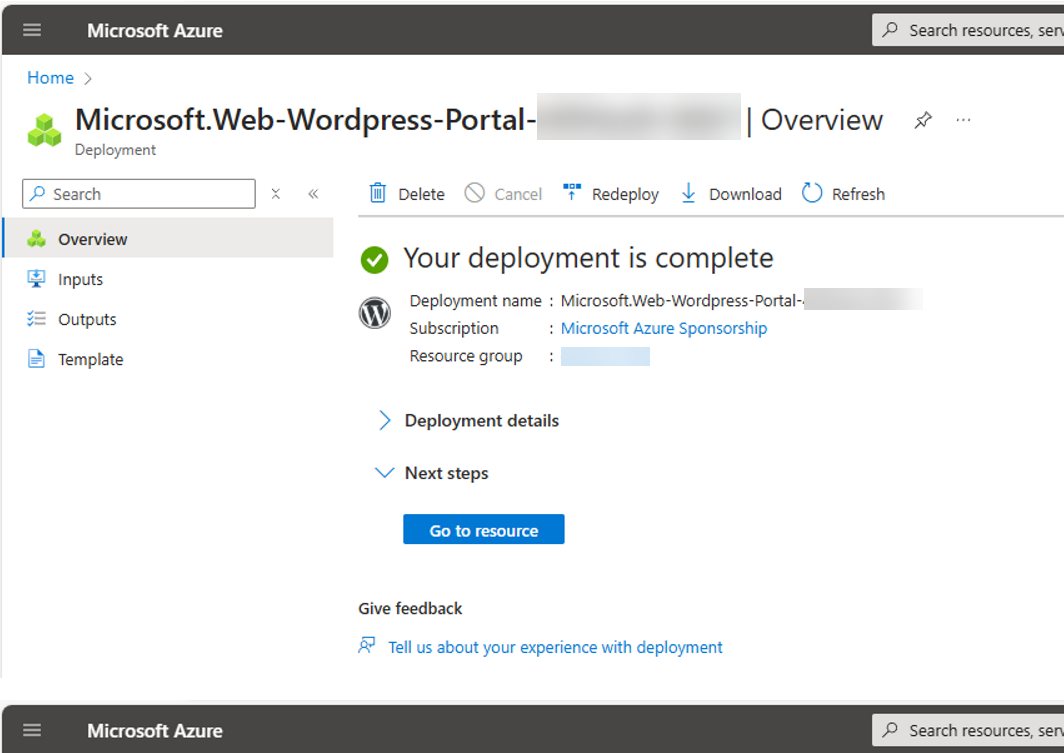Delete the deployment using trash icon
The width and height of the screenshot is (1064, 753).
click(407, 194)
